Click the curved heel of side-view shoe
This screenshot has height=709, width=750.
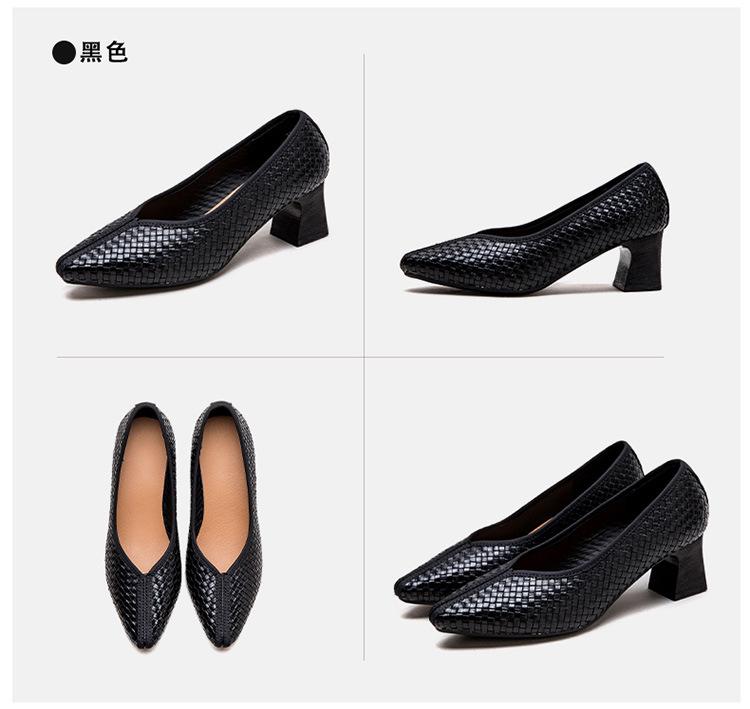pos(640,262)
